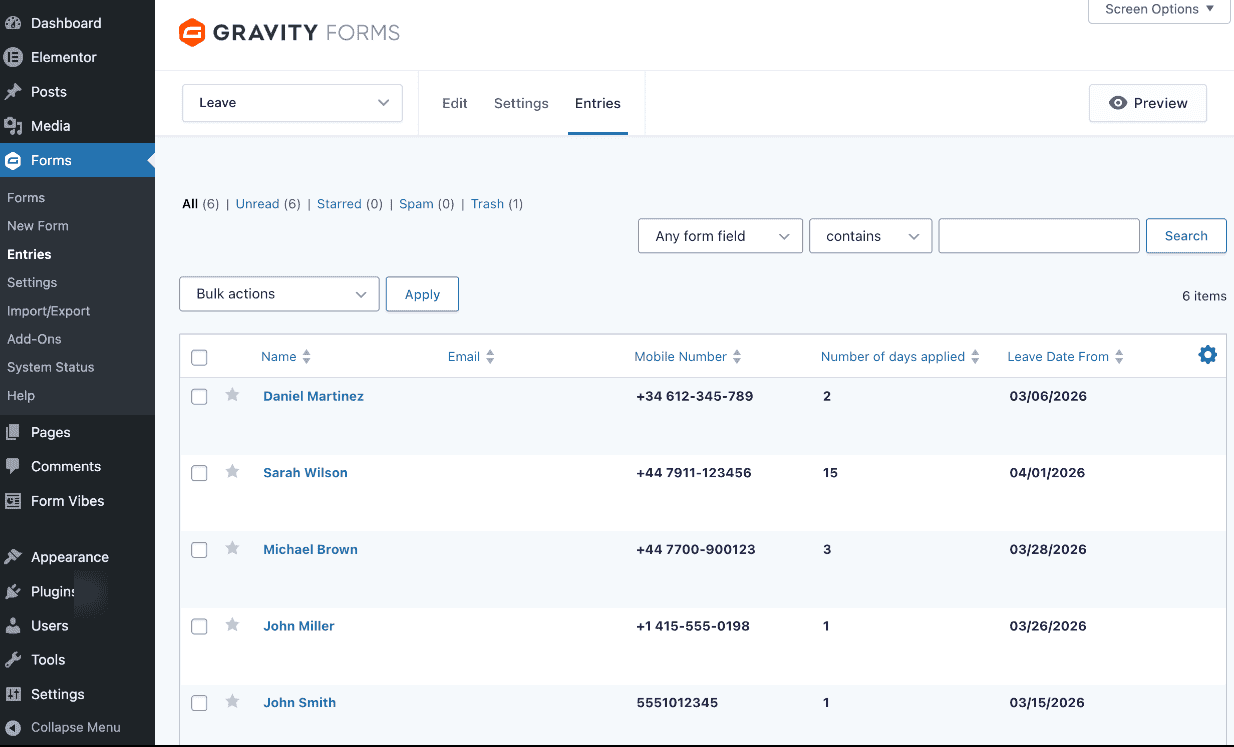Screen dimensions: 1234x747
Task: Click the Posts pin icon
Action: coord(13,91)
